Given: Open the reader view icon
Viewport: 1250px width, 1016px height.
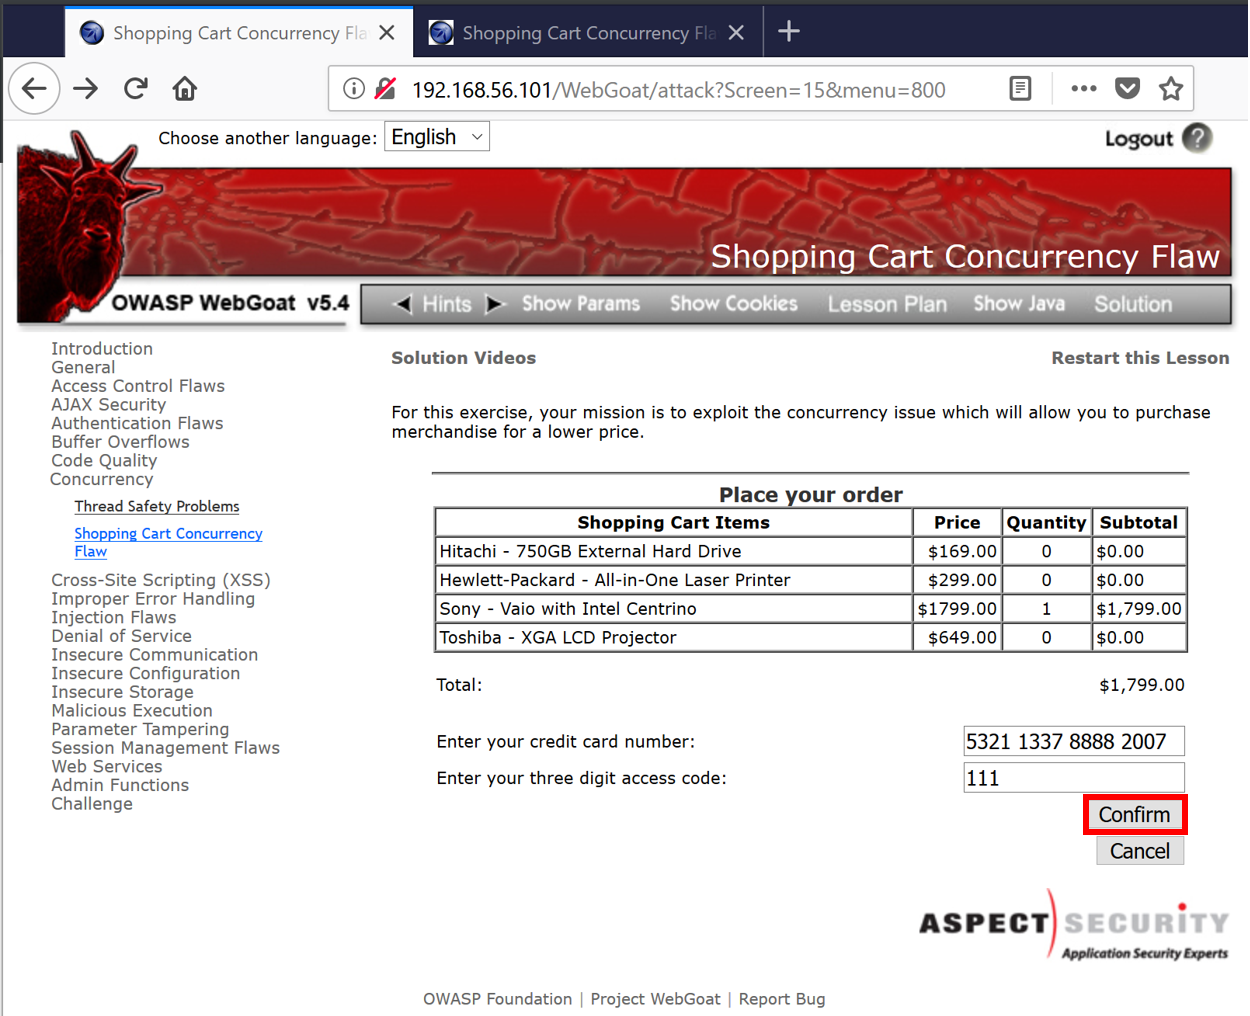Looking at the screenshot, I should click(1020, 89).
